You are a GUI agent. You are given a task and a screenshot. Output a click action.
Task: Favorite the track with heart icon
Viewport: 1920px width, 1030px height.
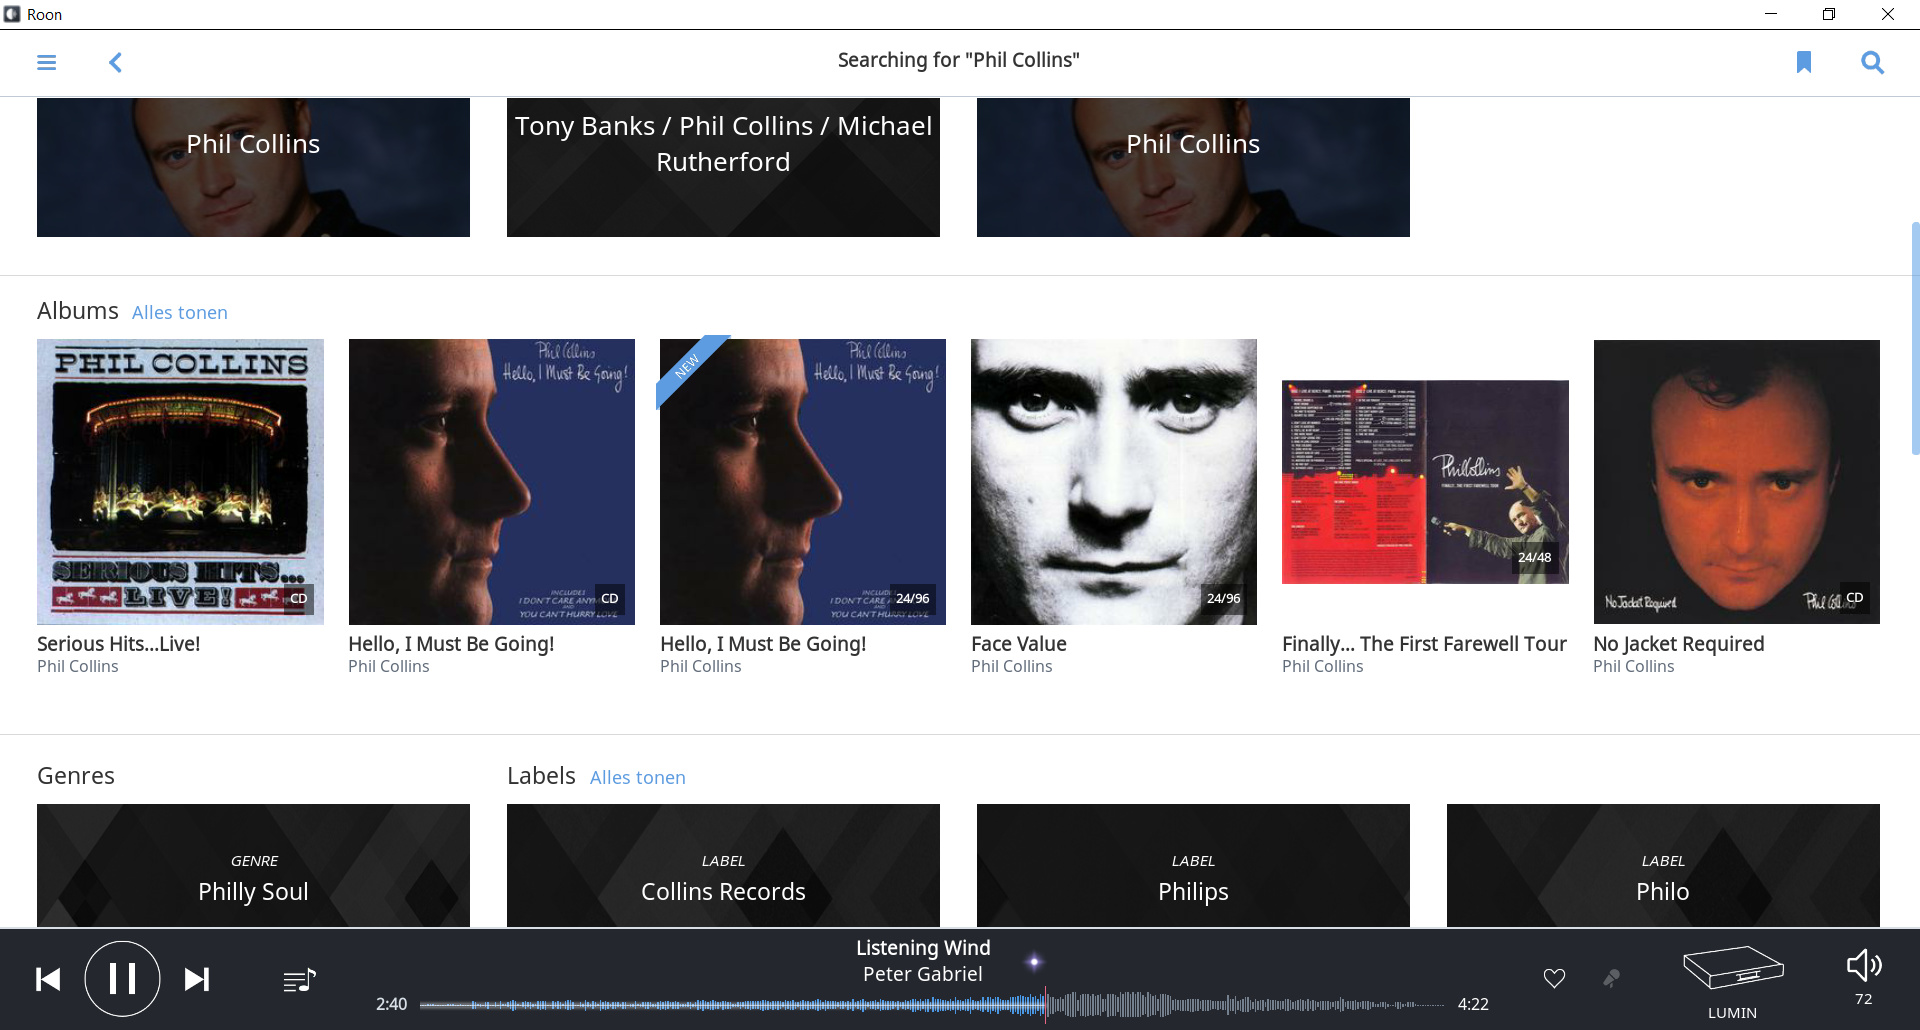tap(1554, 978)
